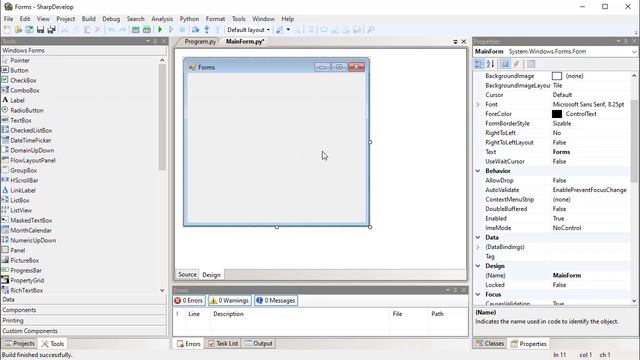Run without debugger using outlined play icon
Screen dimensions: 640x360
(171, 30)
